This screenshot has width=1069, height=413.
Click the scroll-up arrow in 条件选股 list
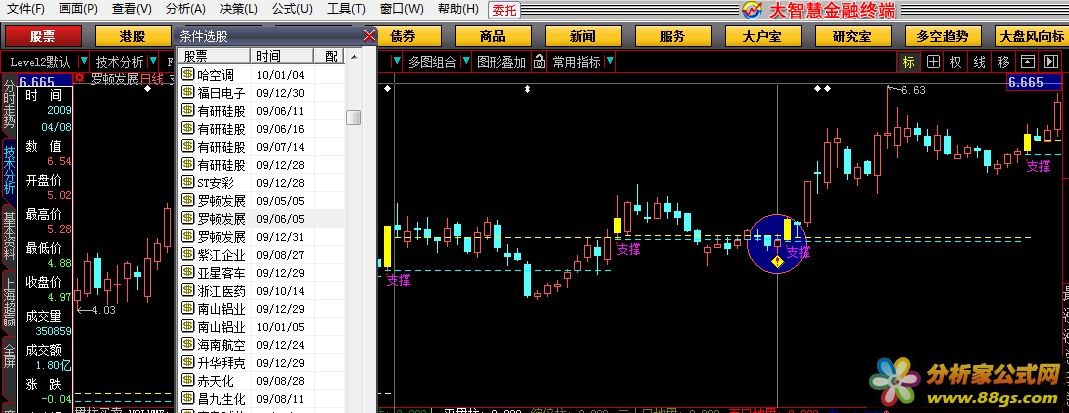click(353, 57)
